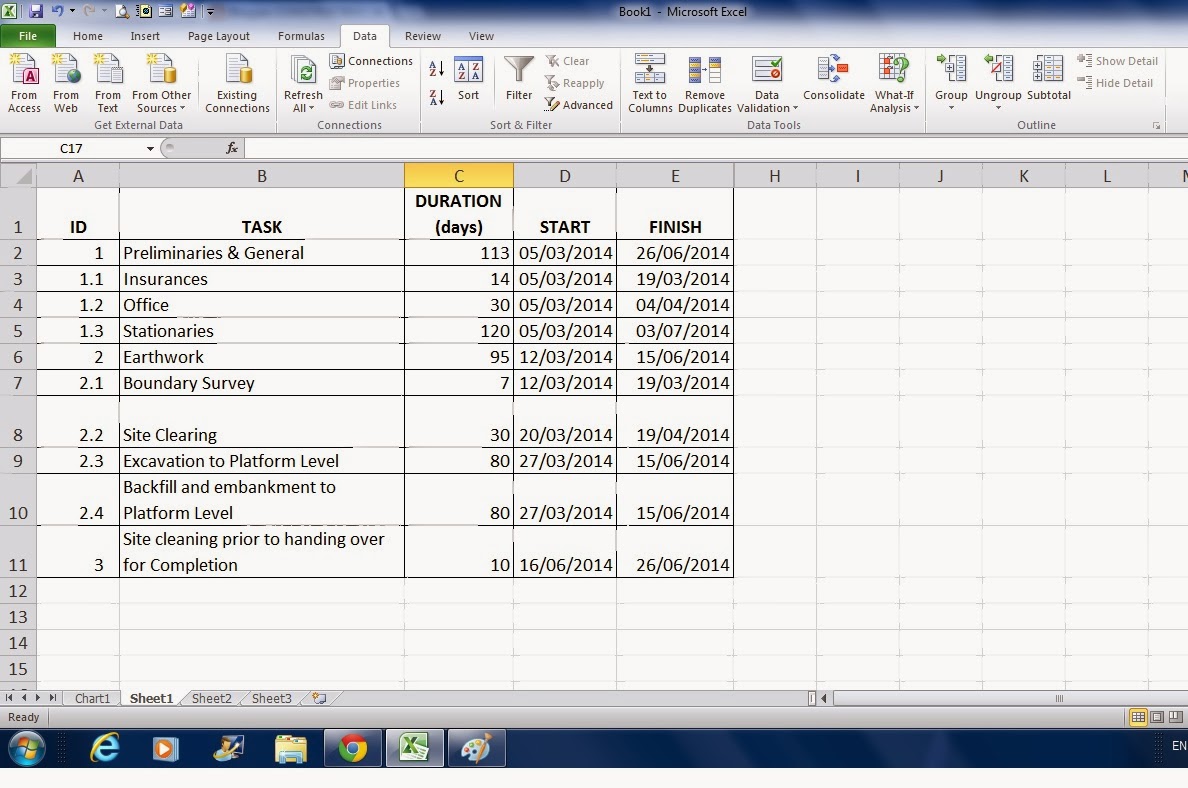Switch to Page Layout view in status bar

(x=1157, y=717)
